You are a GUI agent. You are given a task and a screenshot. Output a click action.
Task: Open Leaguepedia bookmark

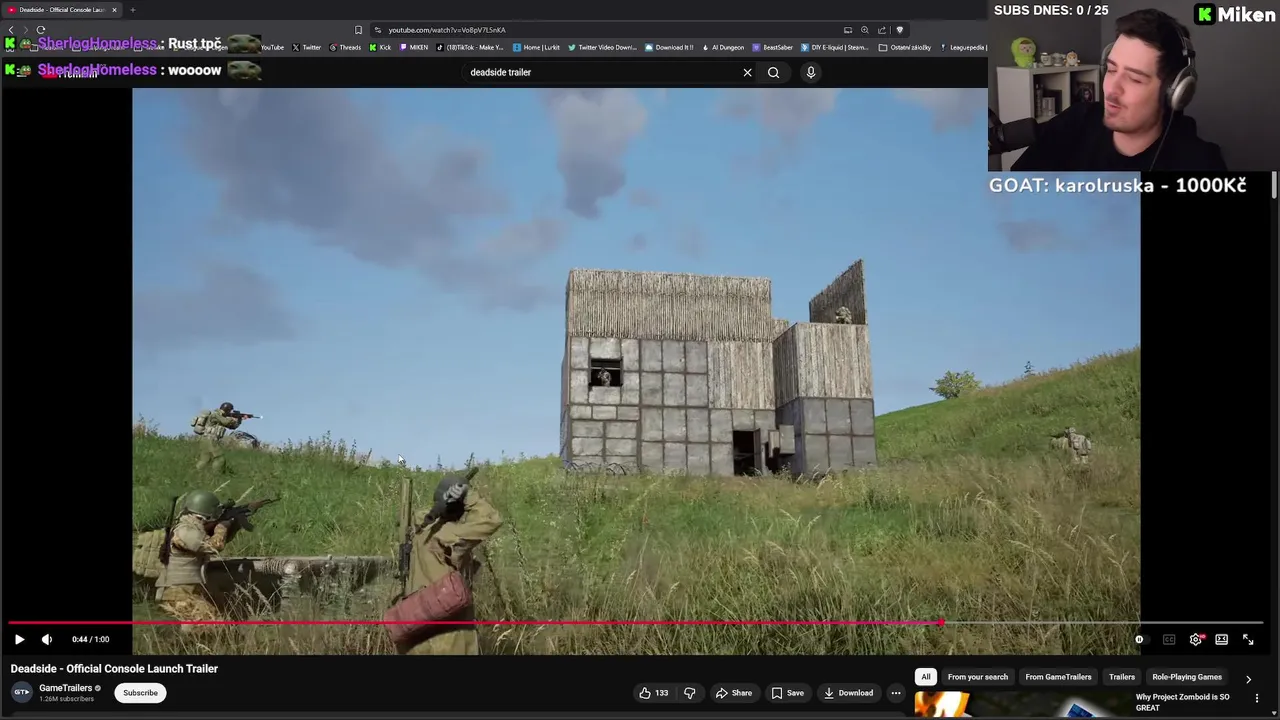[962, 47]
